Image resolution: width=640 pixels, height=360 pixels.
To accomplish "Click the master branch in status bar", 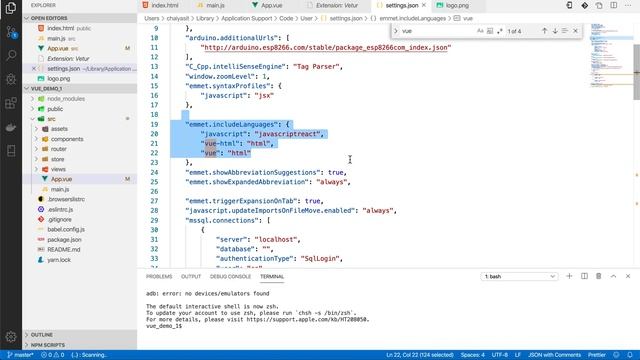I will [x=20, y=355].
